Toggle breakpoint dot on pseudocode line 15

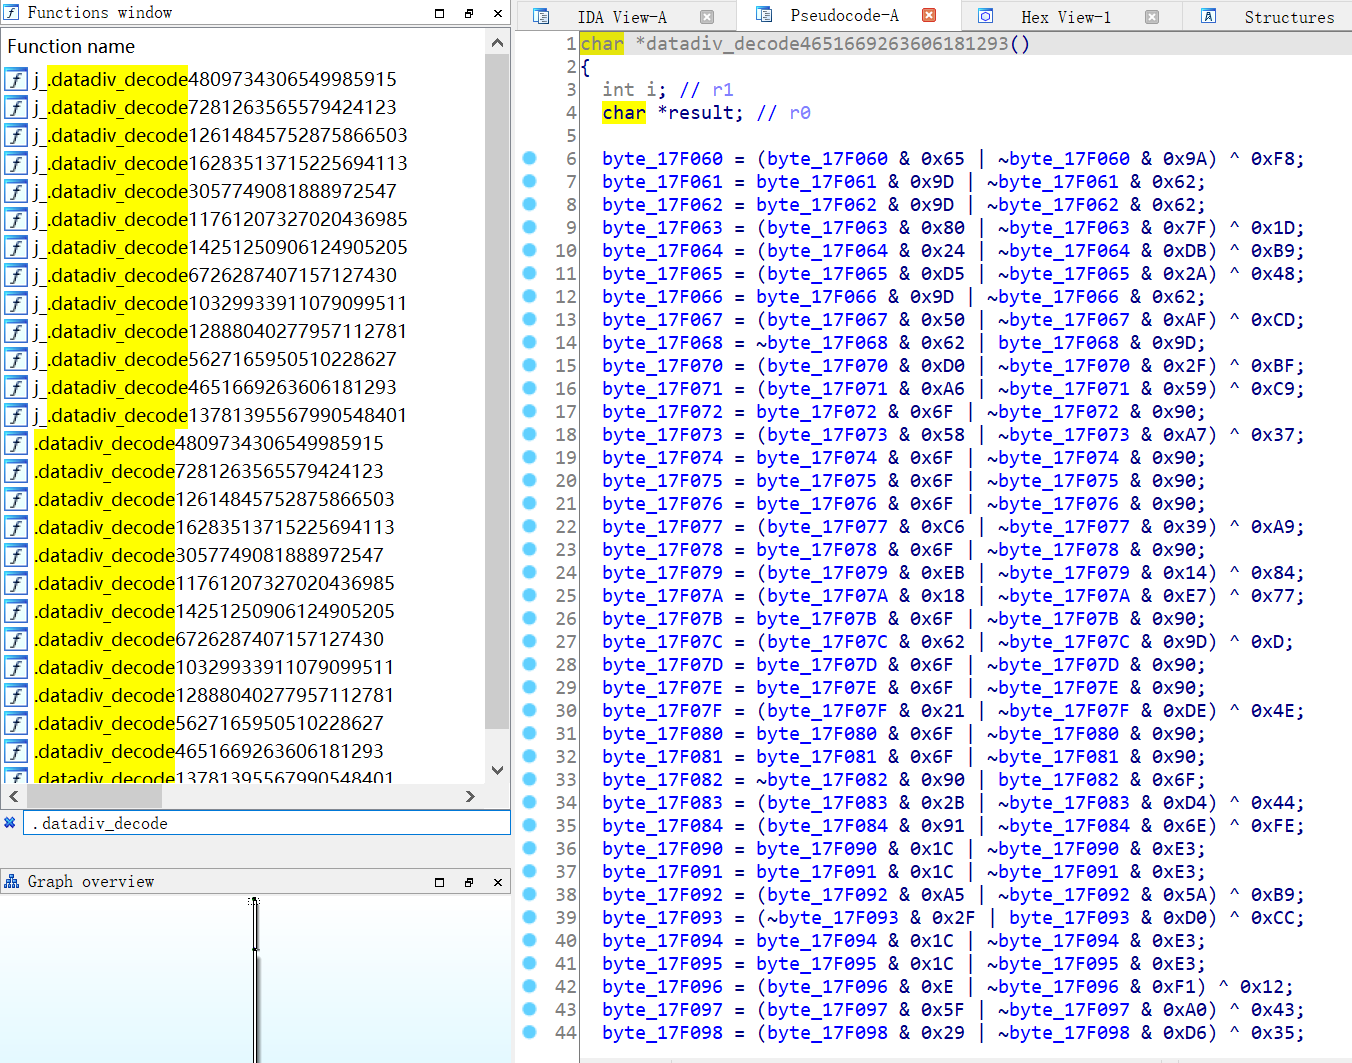point(530,365)
